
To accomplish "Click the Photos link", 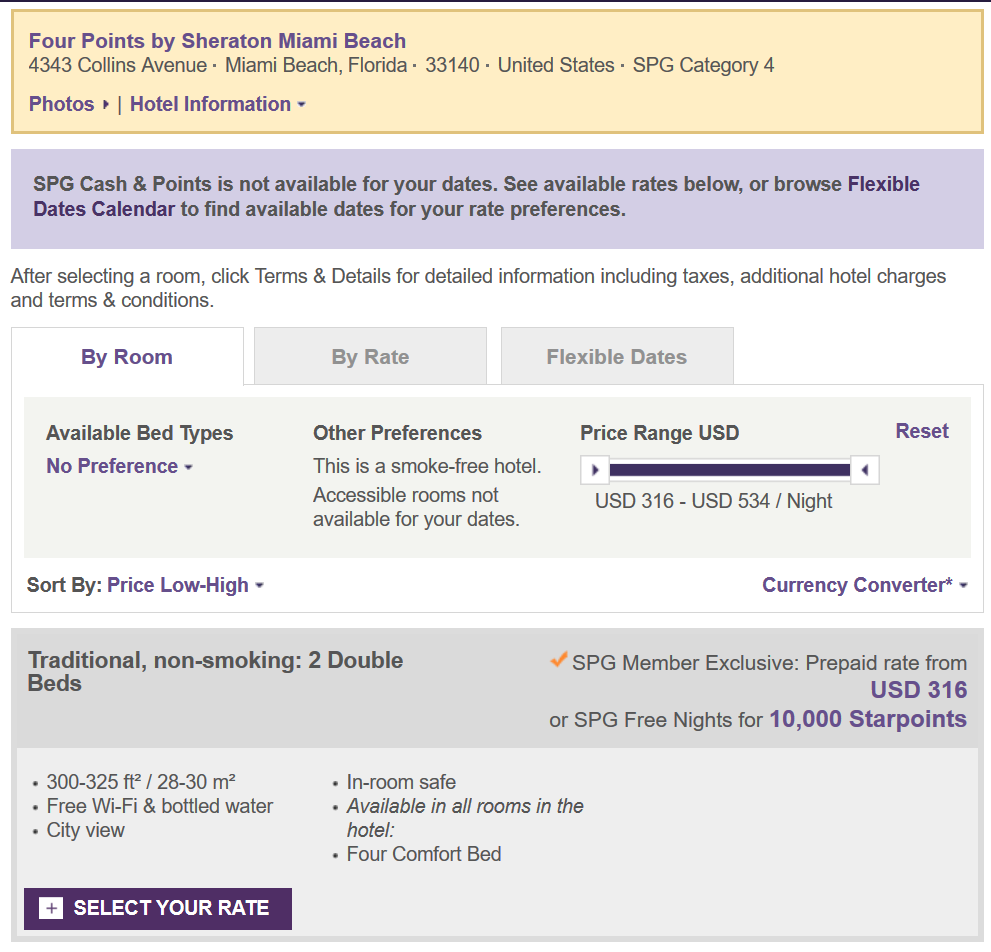I will coord(61,104).
